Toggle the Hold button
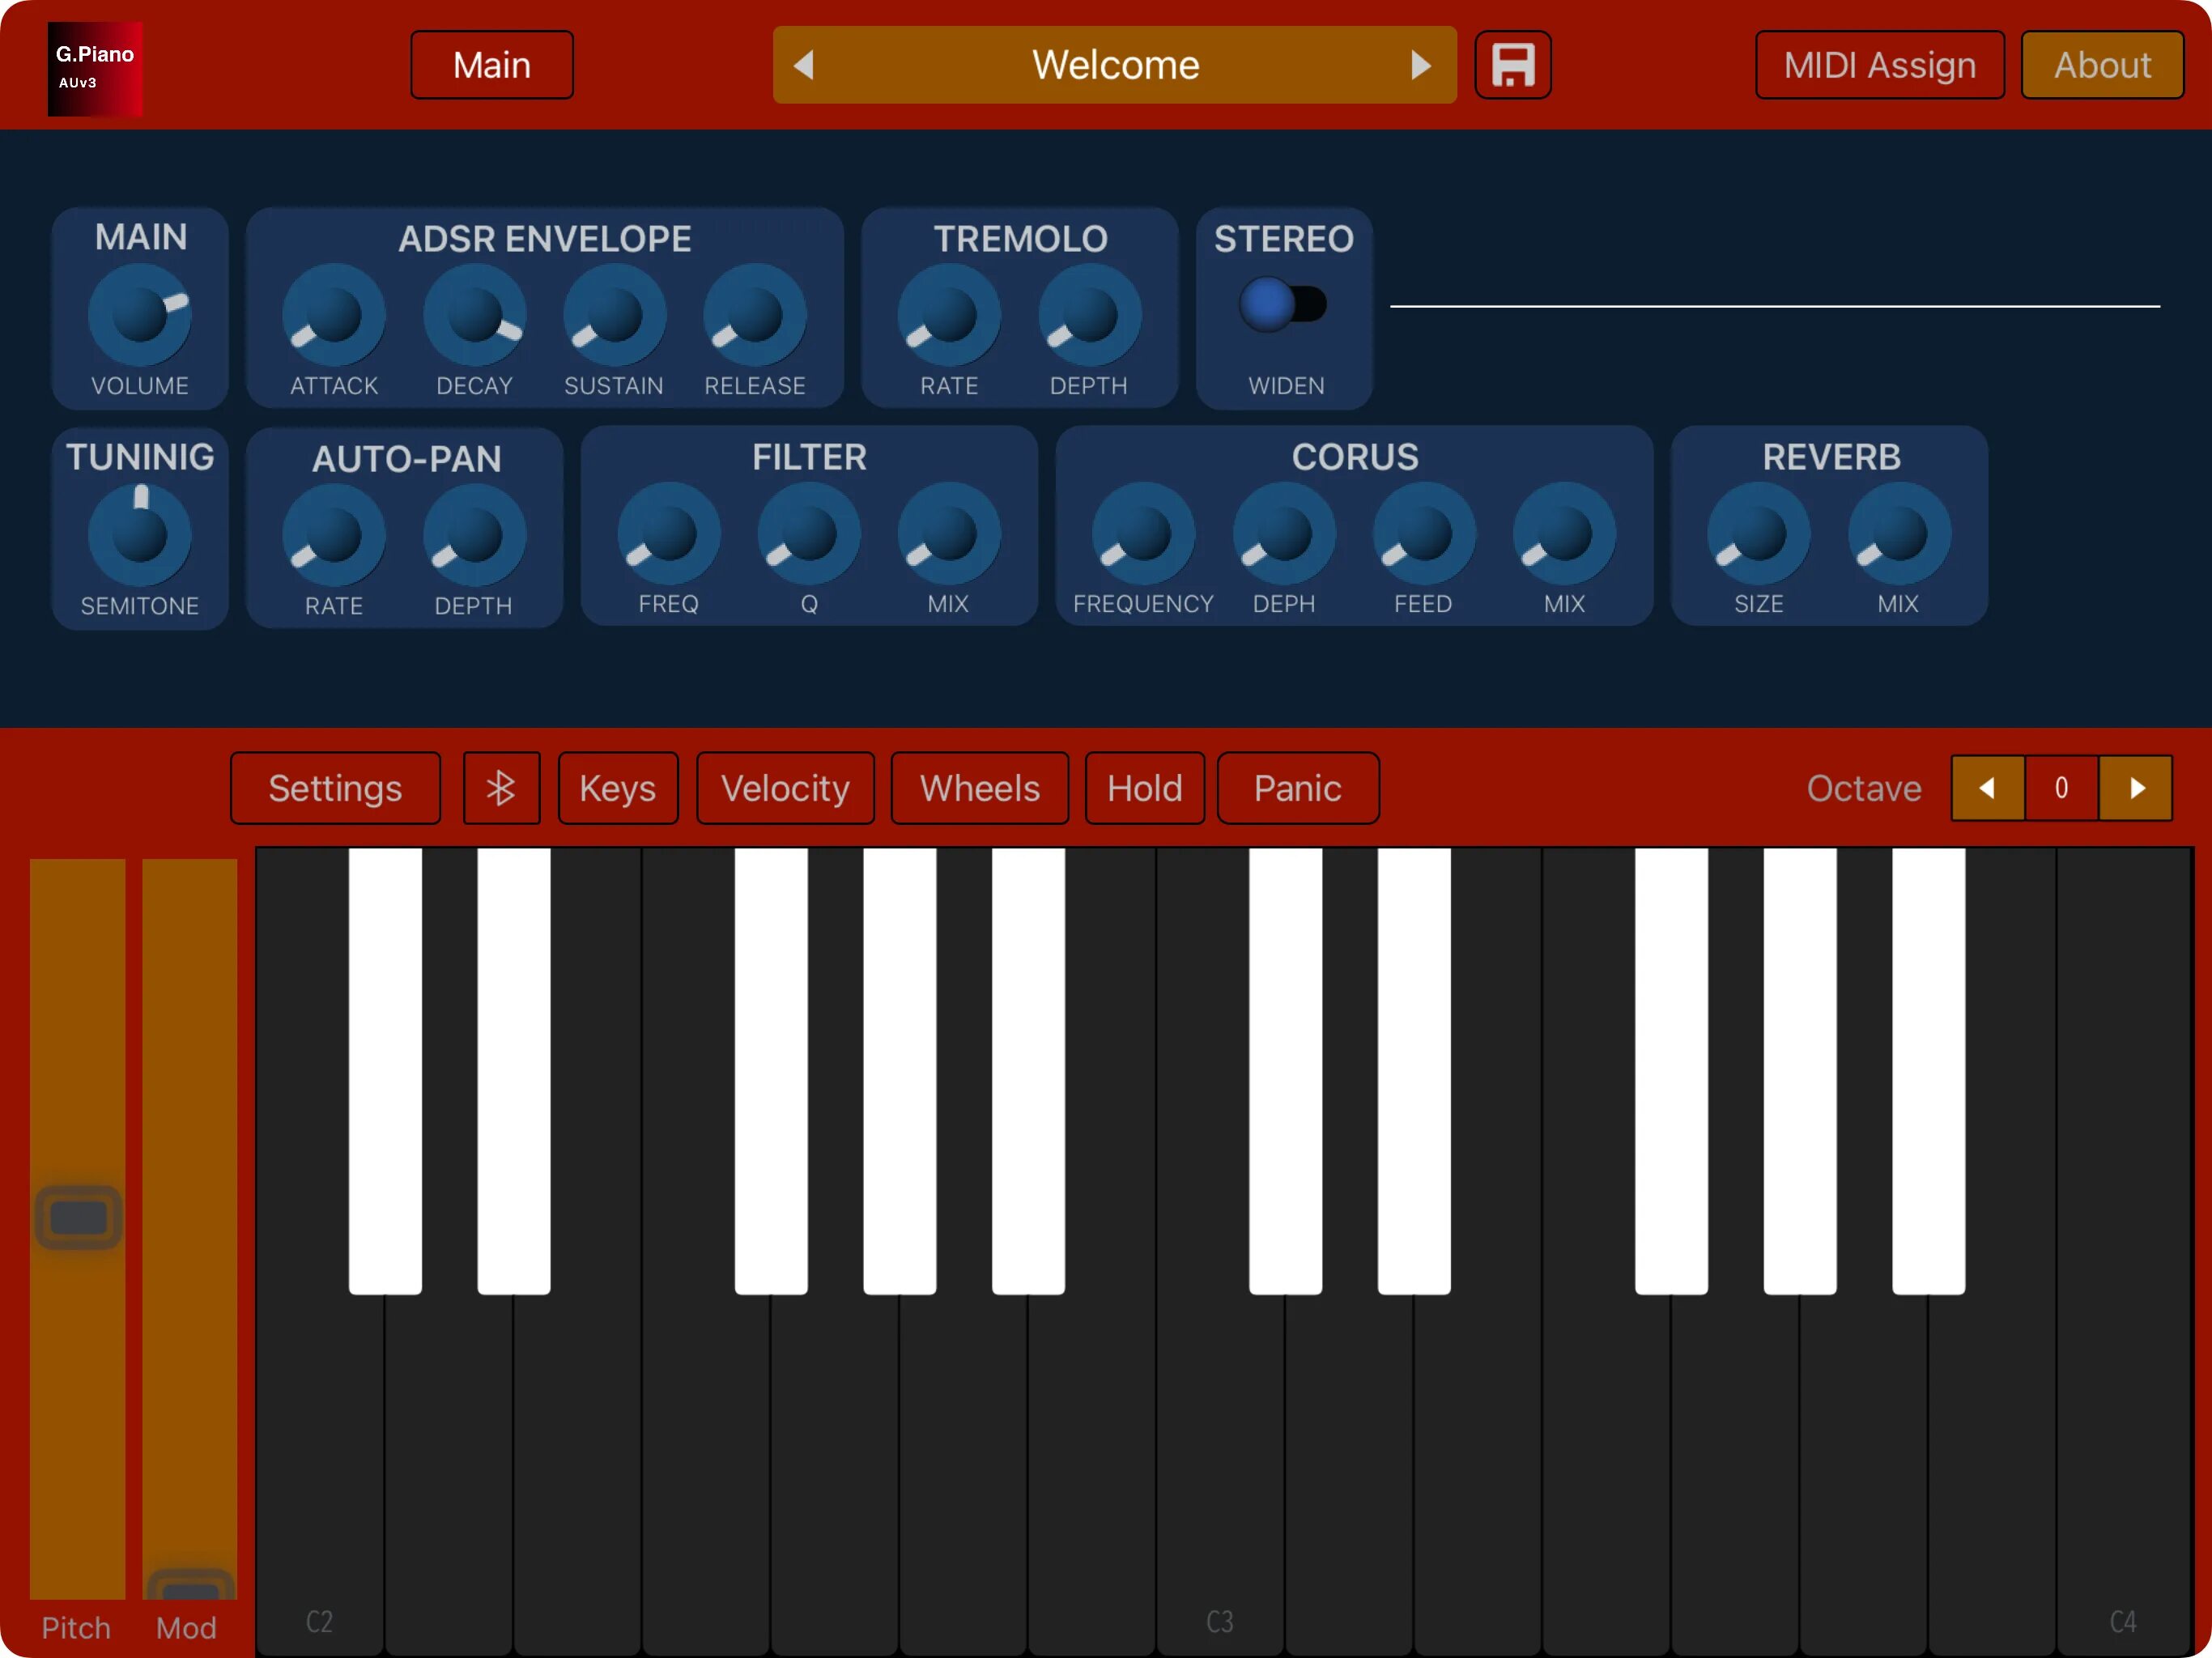Image resolution: width=2212 pixels, height=1658 pixels. (1144, 788)
